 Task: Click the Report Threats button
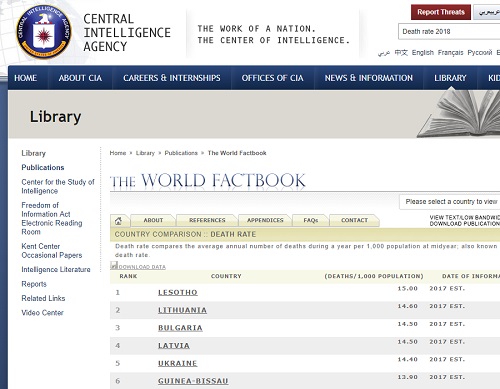441,12
